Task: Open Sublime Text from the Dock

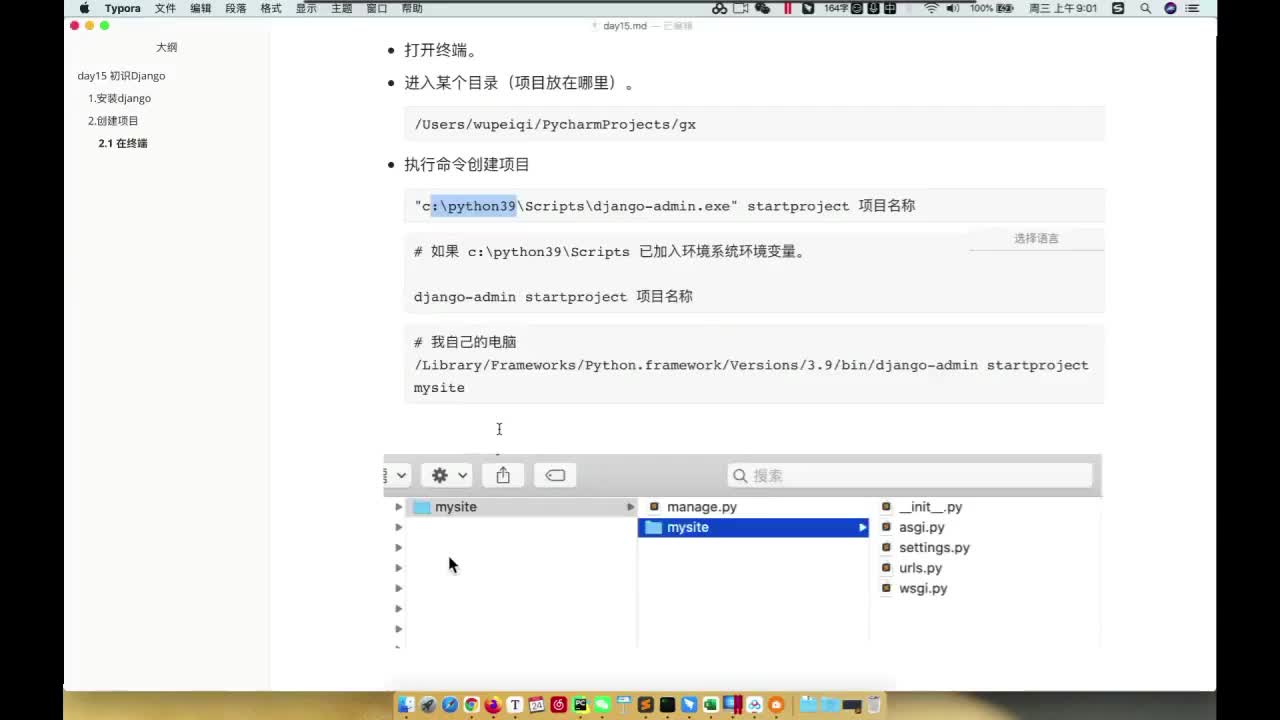Action: tap(646, 705)
